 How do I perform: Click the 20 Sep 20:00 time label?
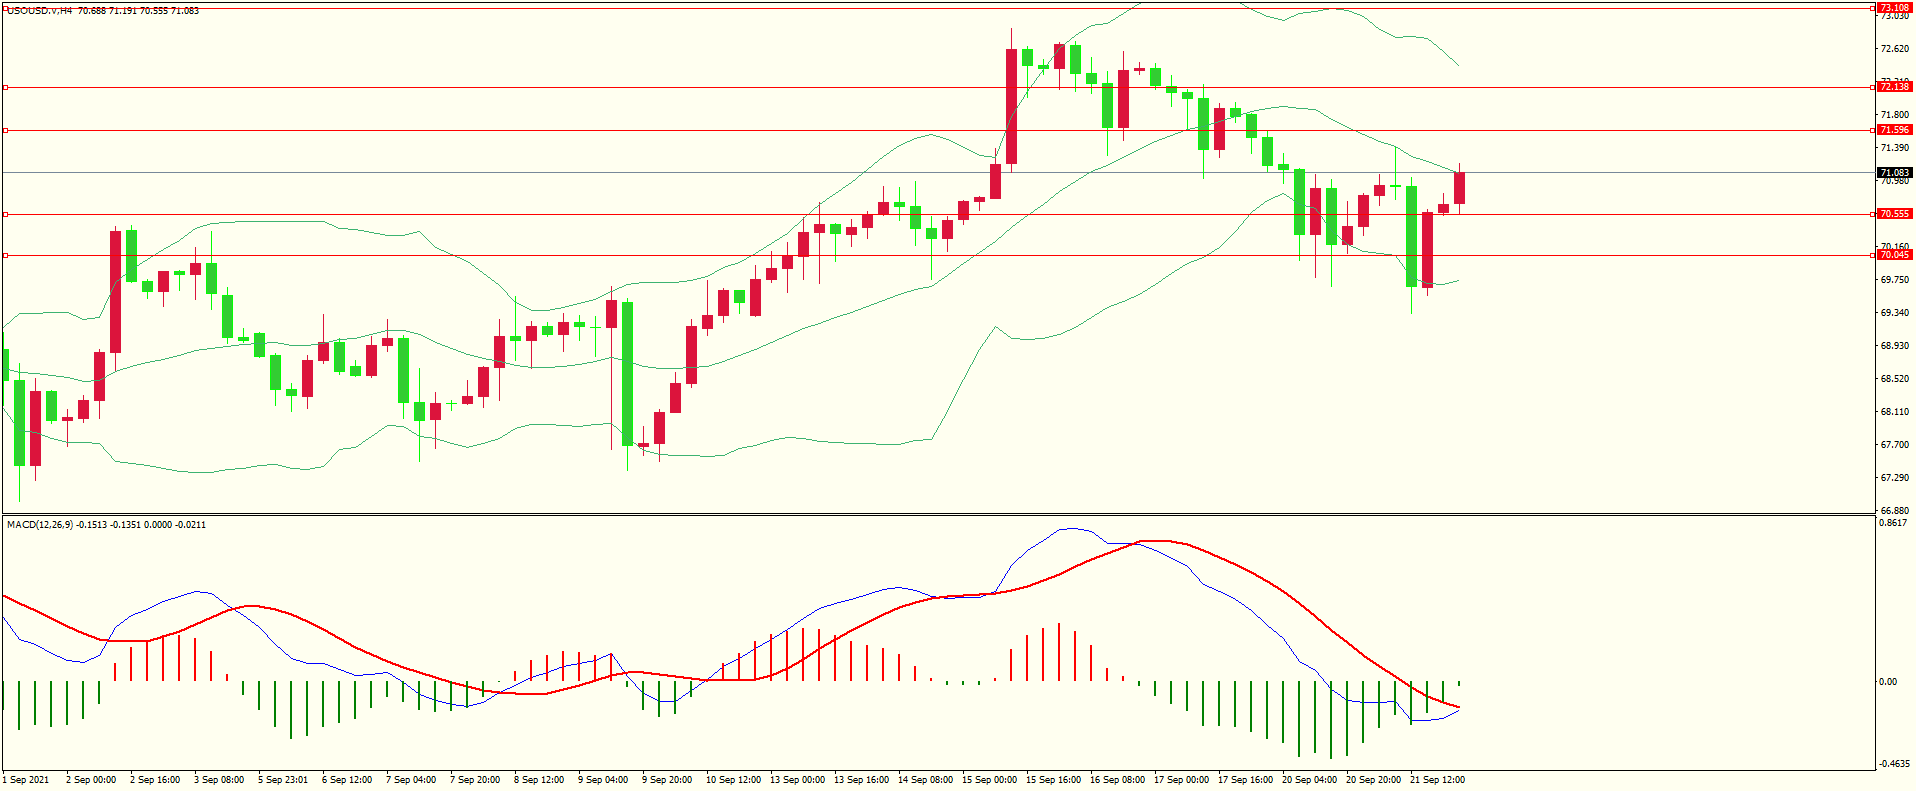tap(1373, 780)
